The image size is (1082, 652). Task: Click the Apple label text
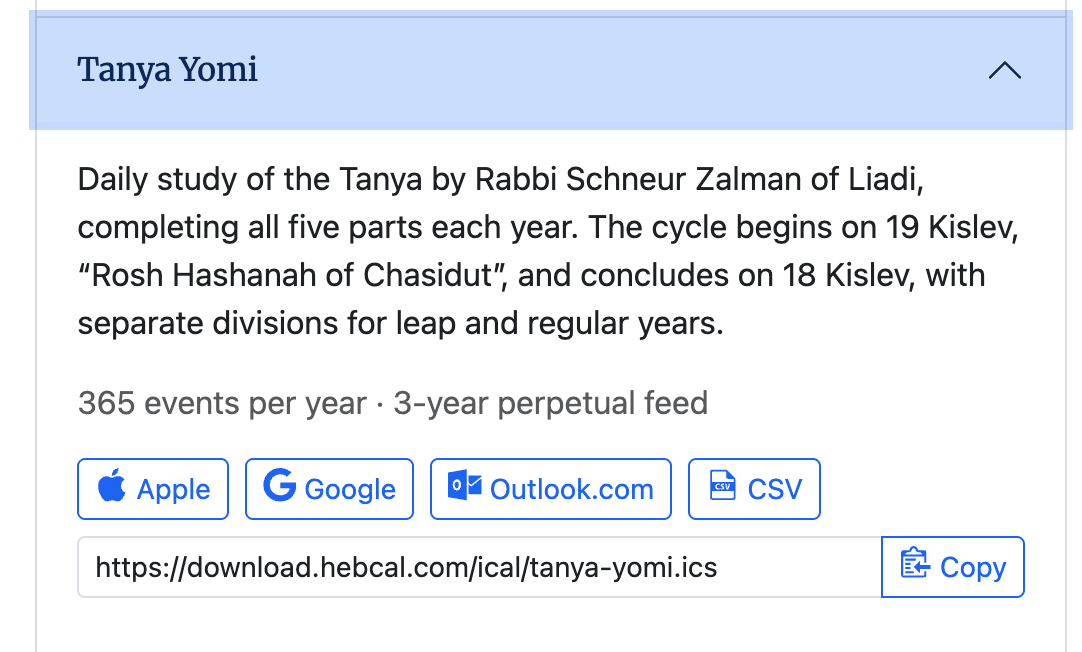(173, 491)
